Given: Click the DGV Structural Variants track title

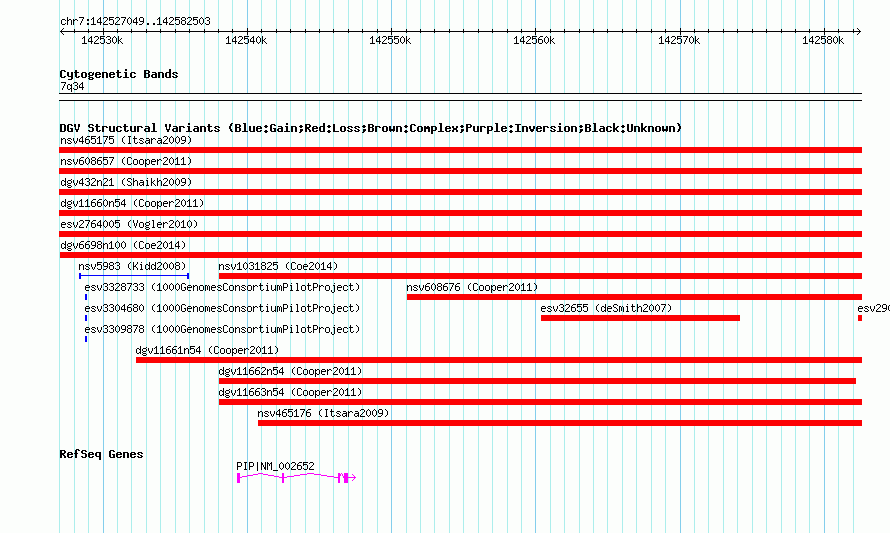Looking at the screenshot, I should point(370,128).
